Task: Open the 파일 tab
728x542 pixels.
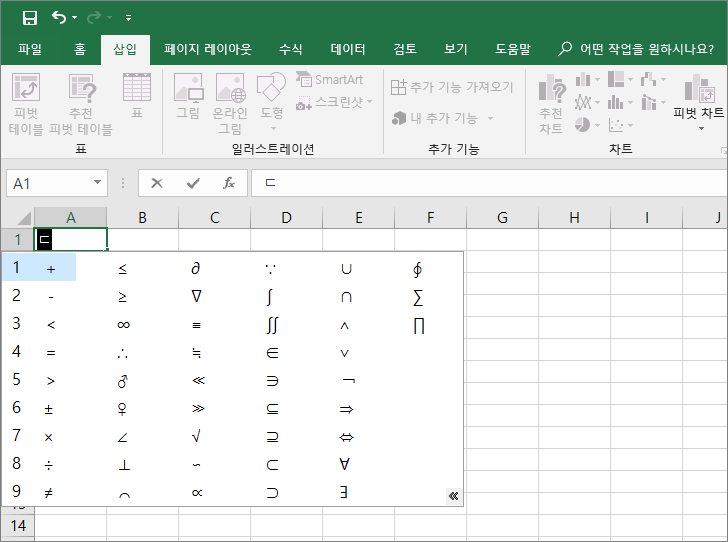Action: [x=30, y=49]
